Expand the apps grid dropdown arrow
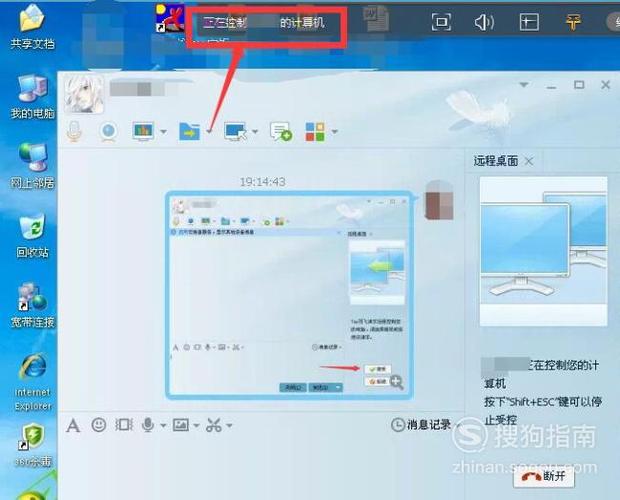The image size is (620, 500). click(335, 132)
